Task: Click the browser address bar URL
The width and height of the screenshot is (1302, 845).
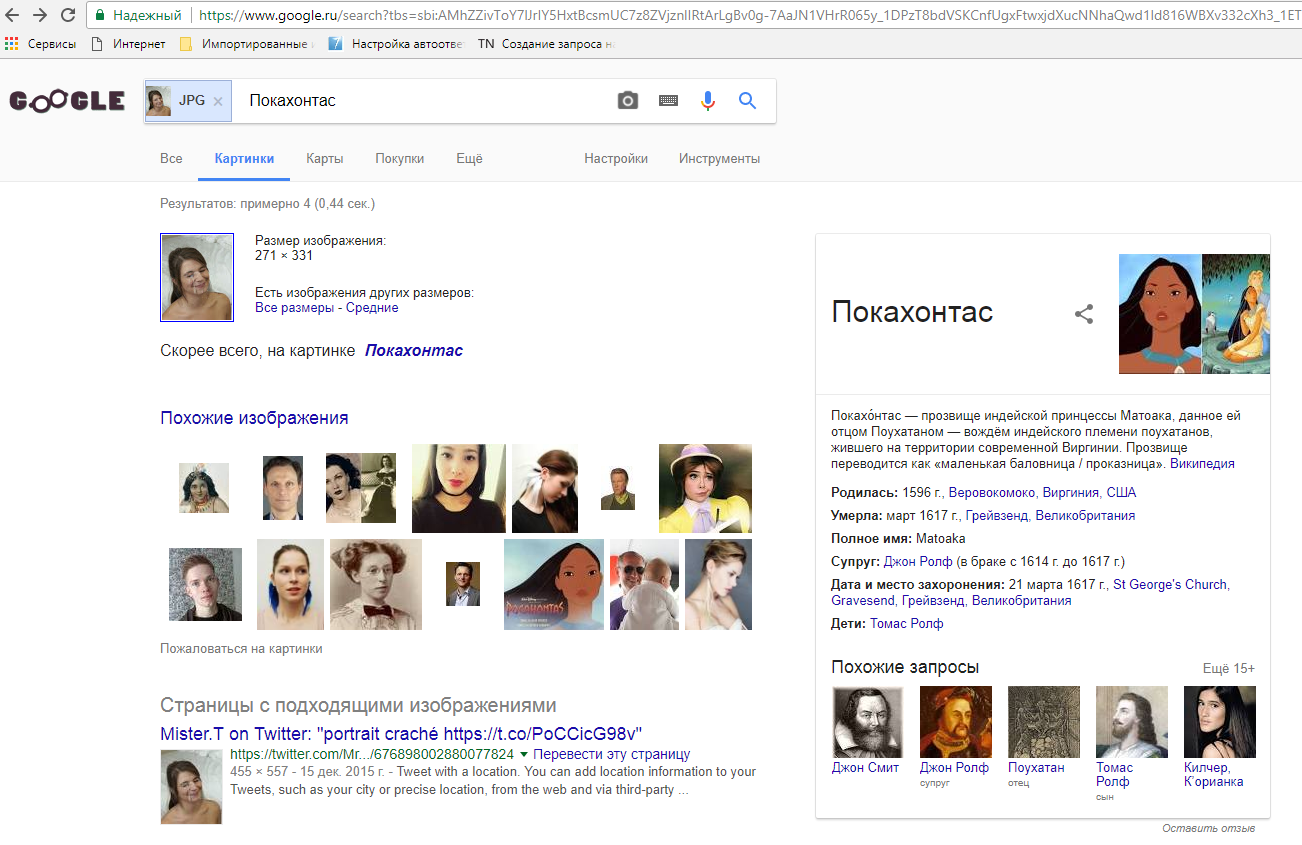Action: [x=750, y=15]
